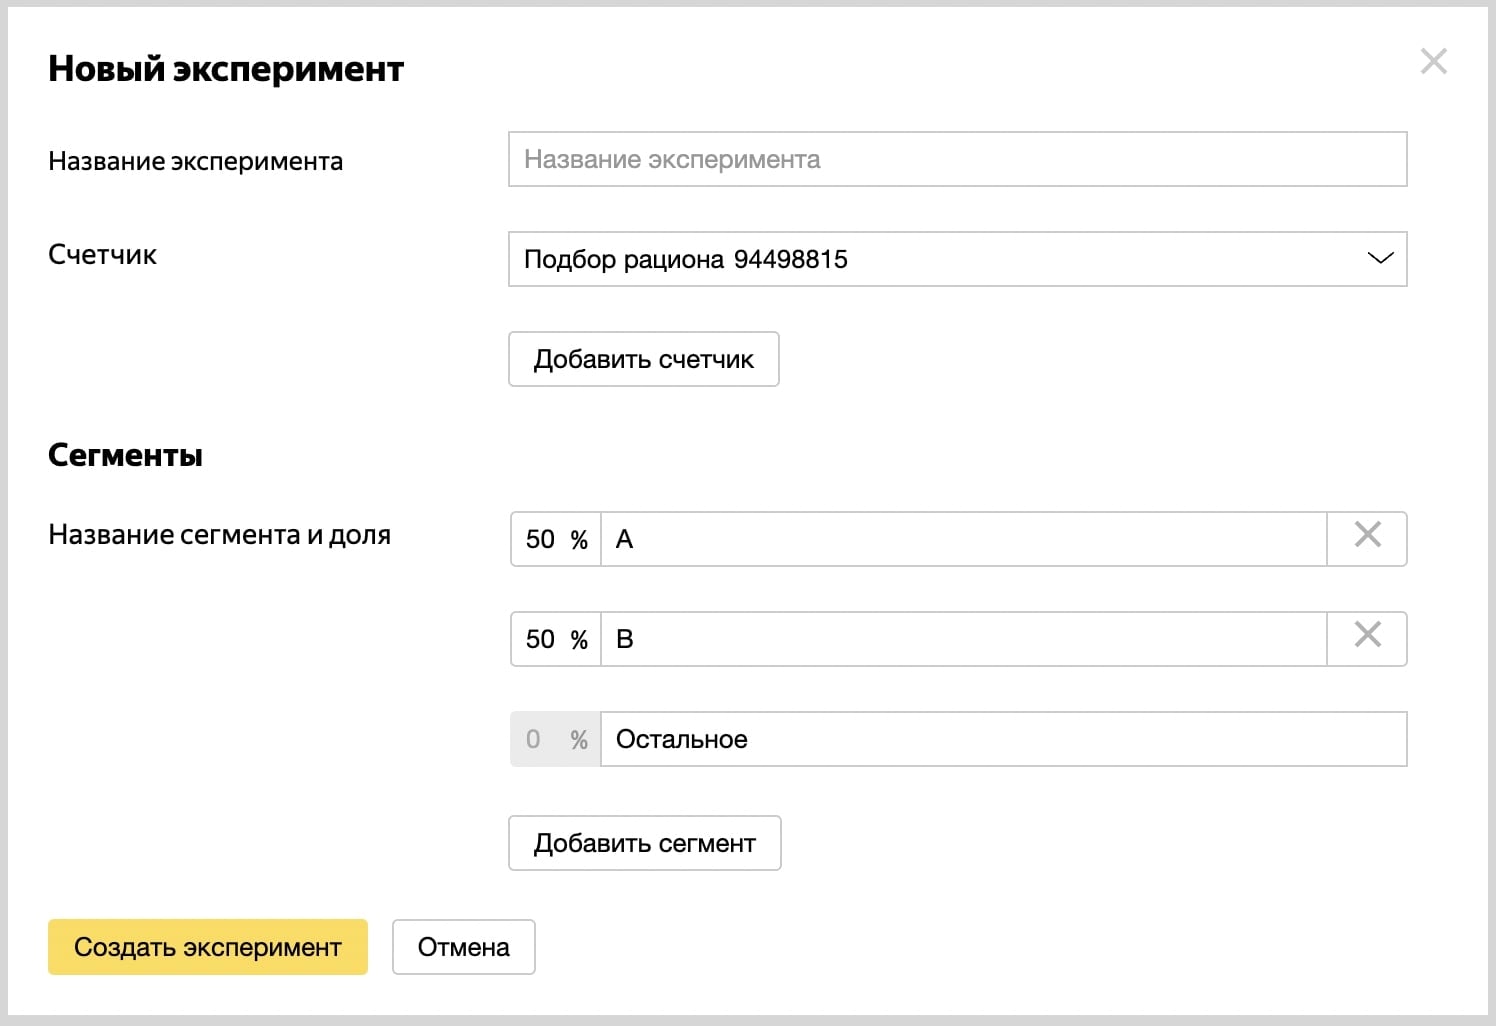
Task: Click the Остальное segment name field
Action: (x=1002, y=740)
